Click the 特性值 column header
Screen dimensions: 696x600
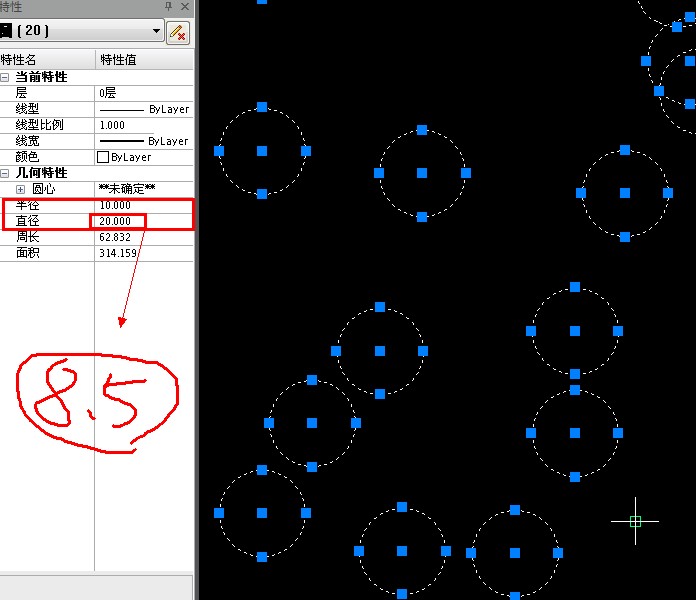coord(143,60)
